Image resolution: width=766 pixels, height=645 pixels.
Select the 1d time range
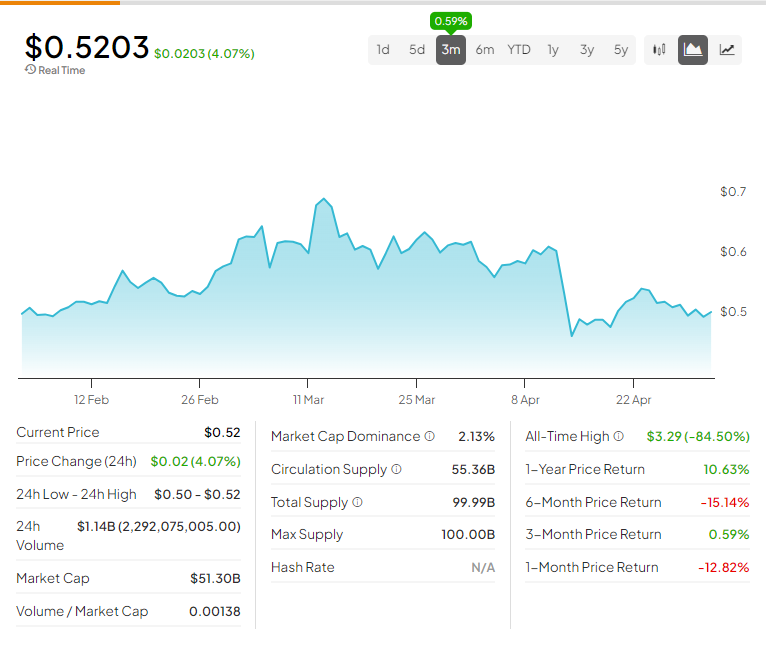coord(383,49)
